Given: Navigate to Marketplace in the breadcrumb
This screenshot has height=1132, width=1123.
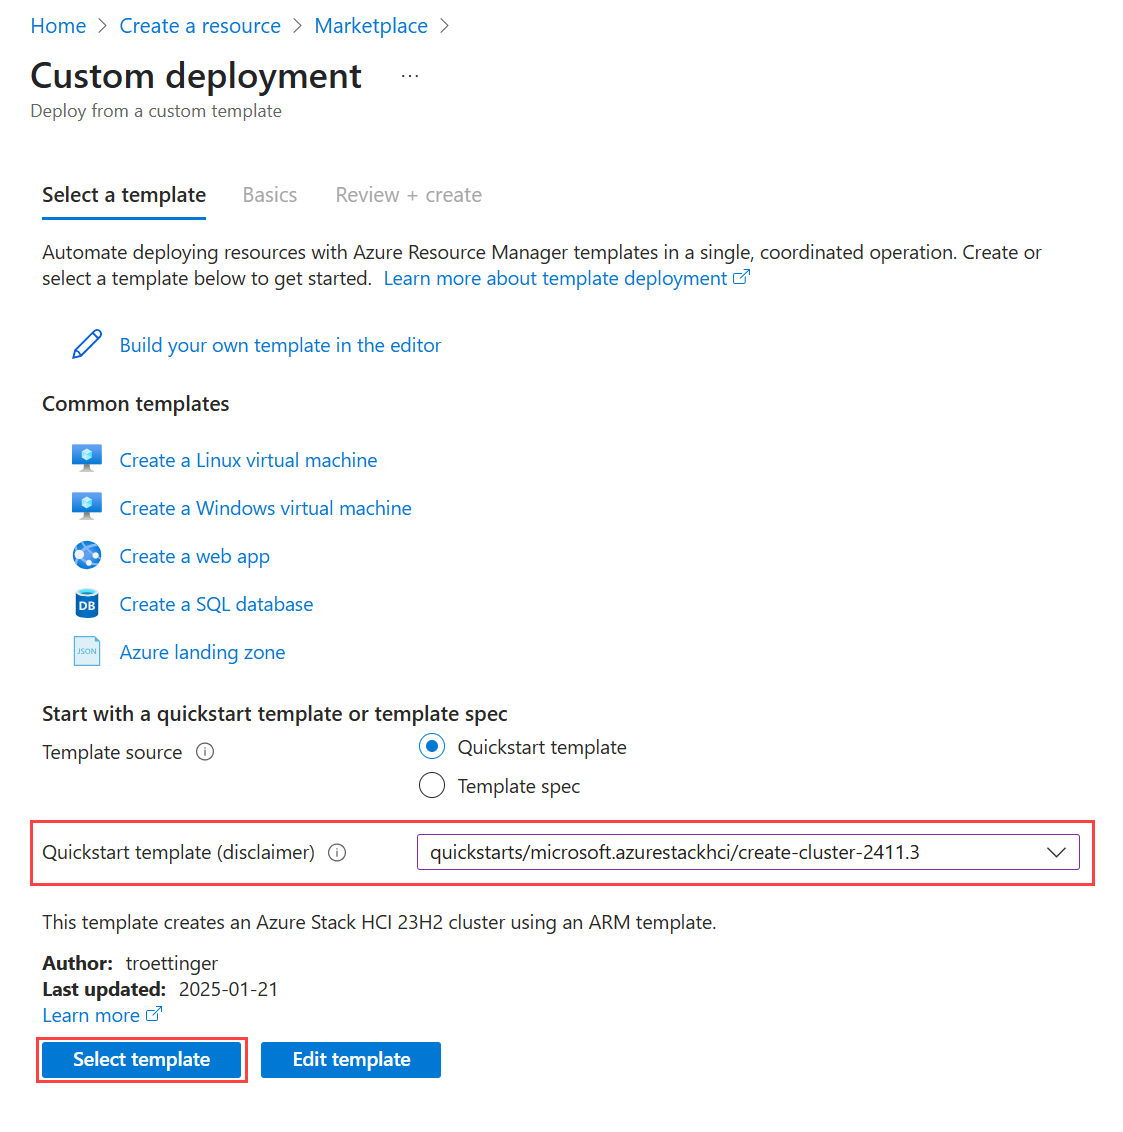Looking at the screenshot, I should (x=371, y=26).
